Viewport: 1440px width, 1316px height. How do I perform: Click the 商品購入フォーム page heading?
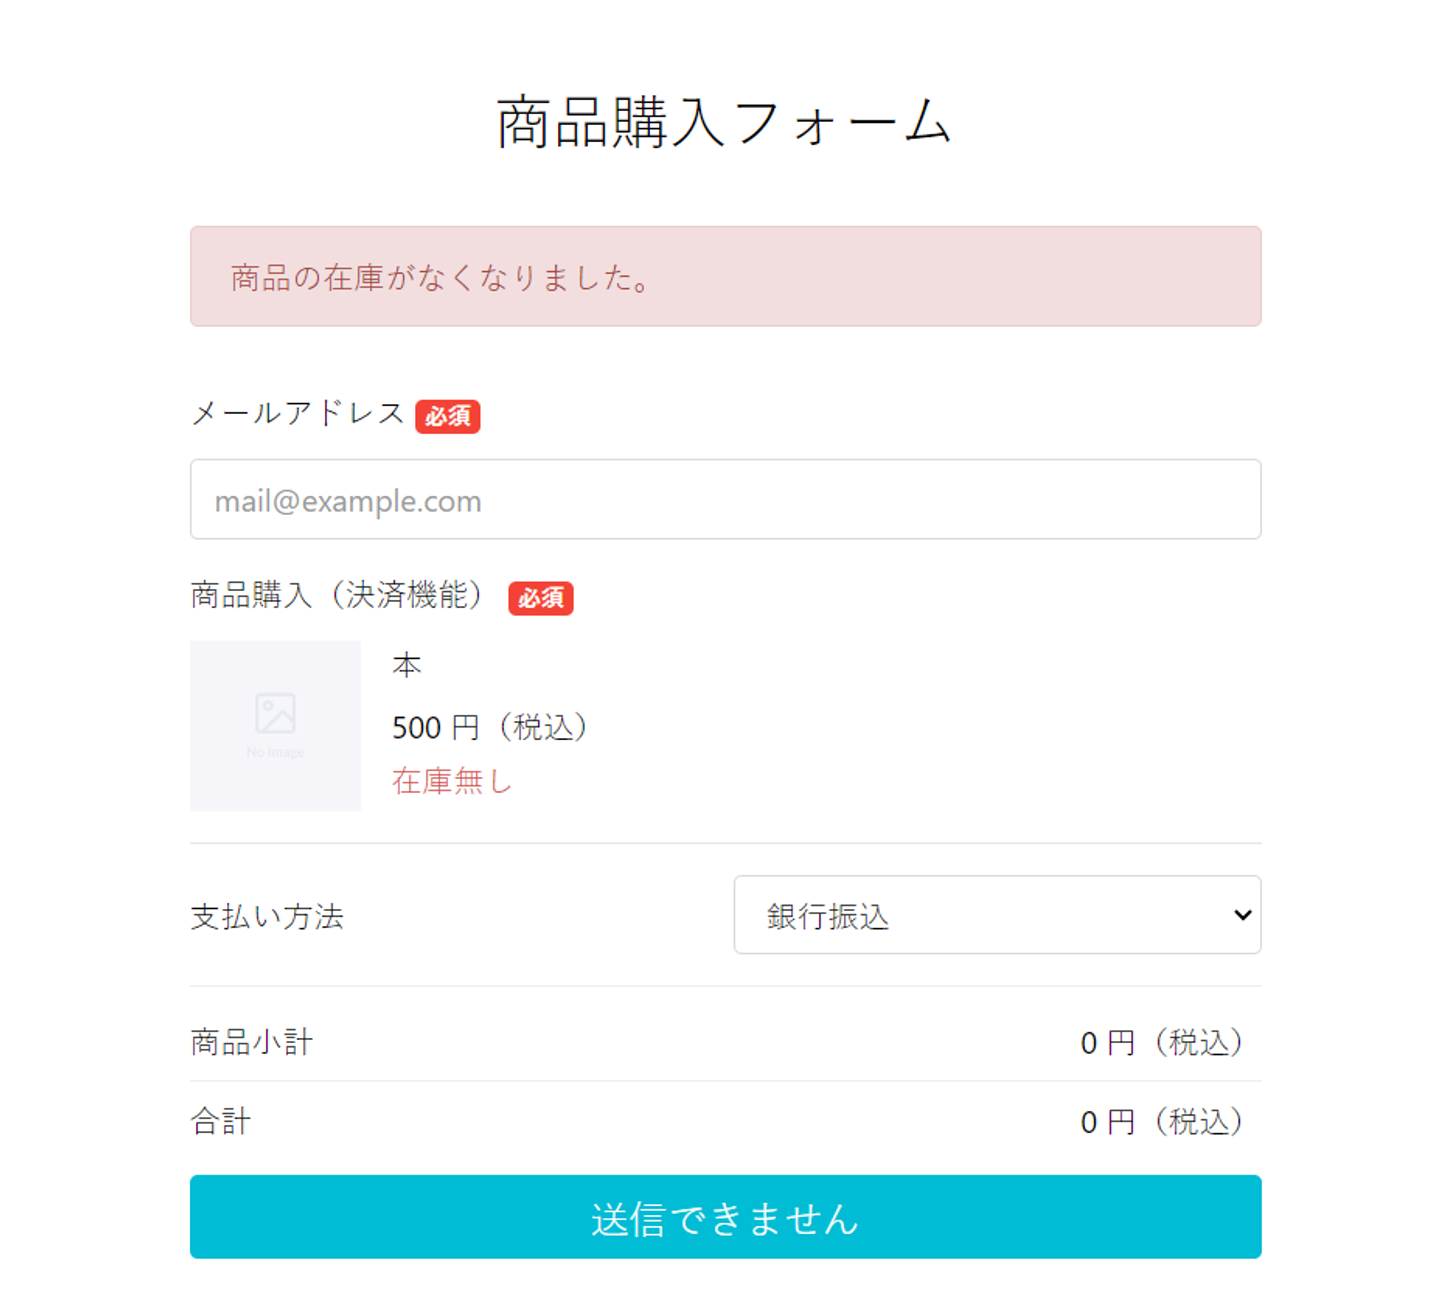(724, 123)
